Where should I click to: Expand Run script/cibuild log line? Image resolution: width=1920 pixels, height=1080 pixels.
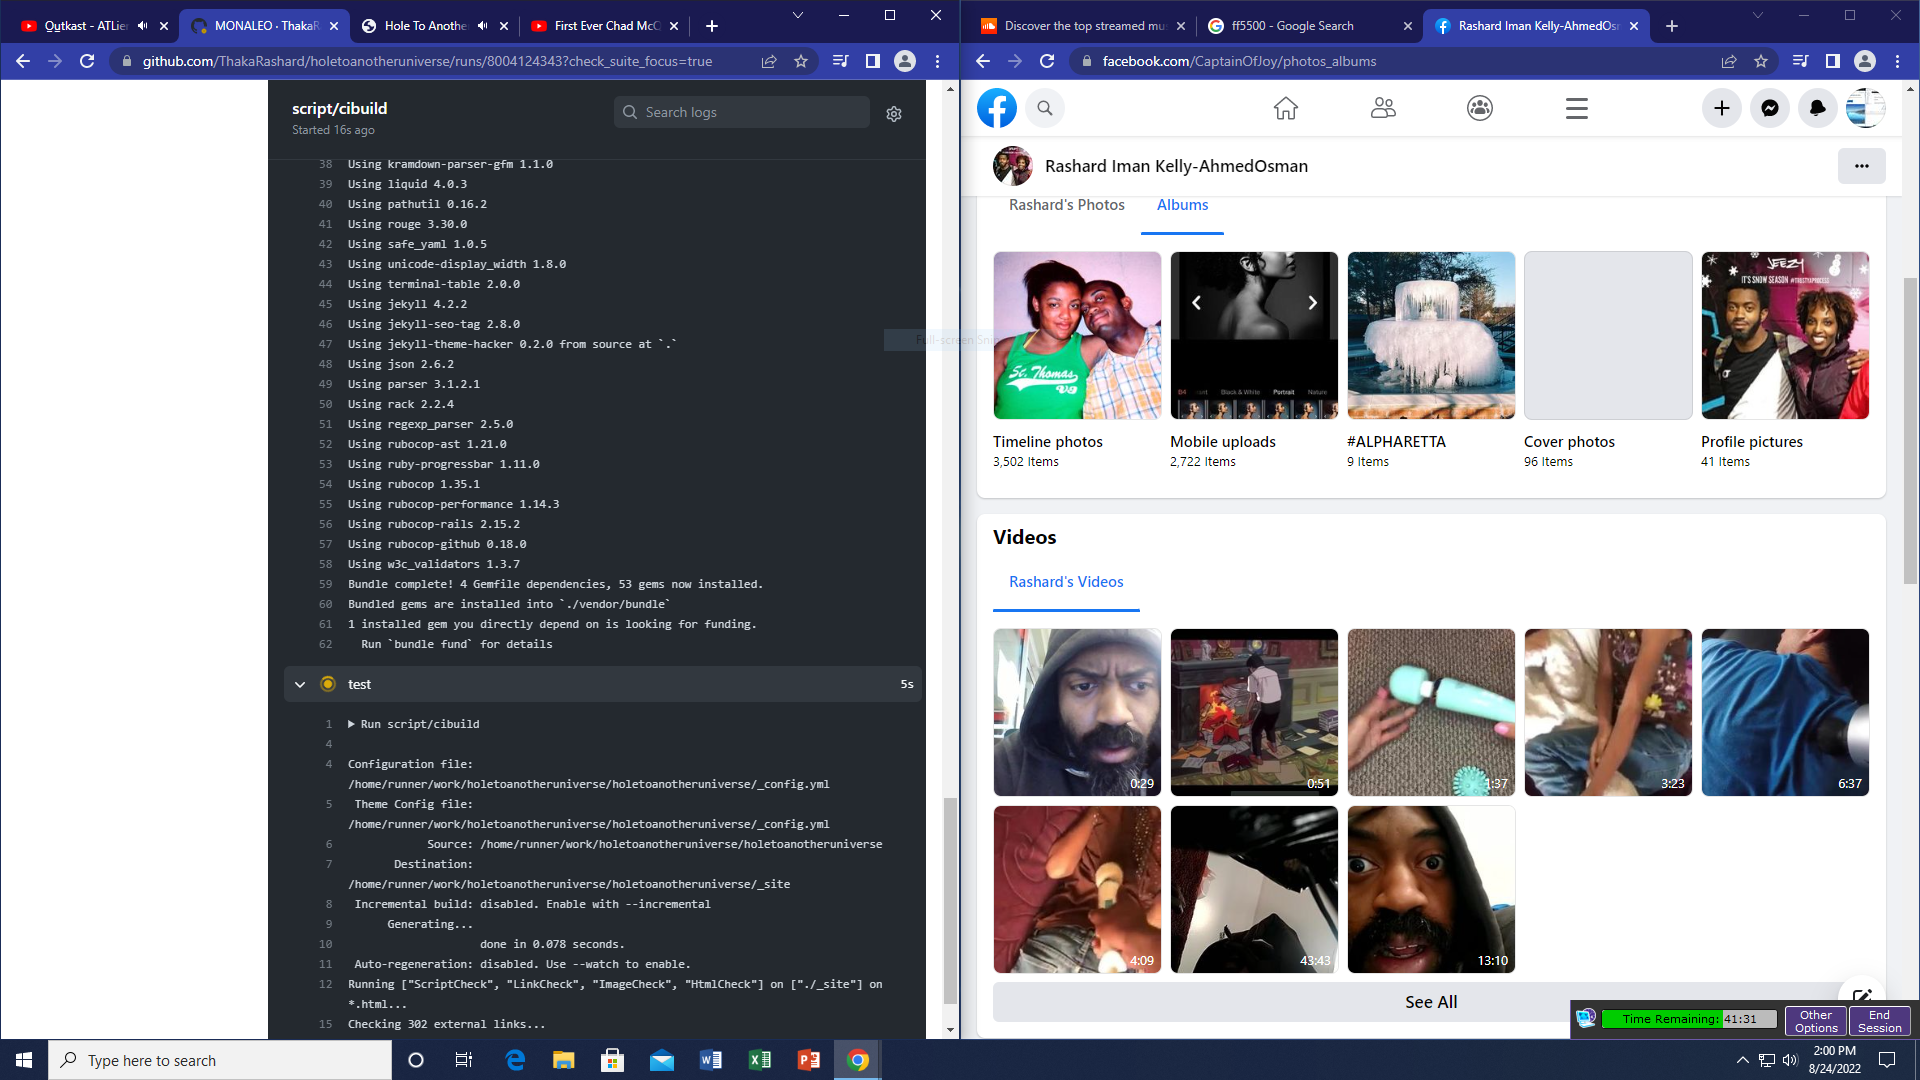pos(351,724)
